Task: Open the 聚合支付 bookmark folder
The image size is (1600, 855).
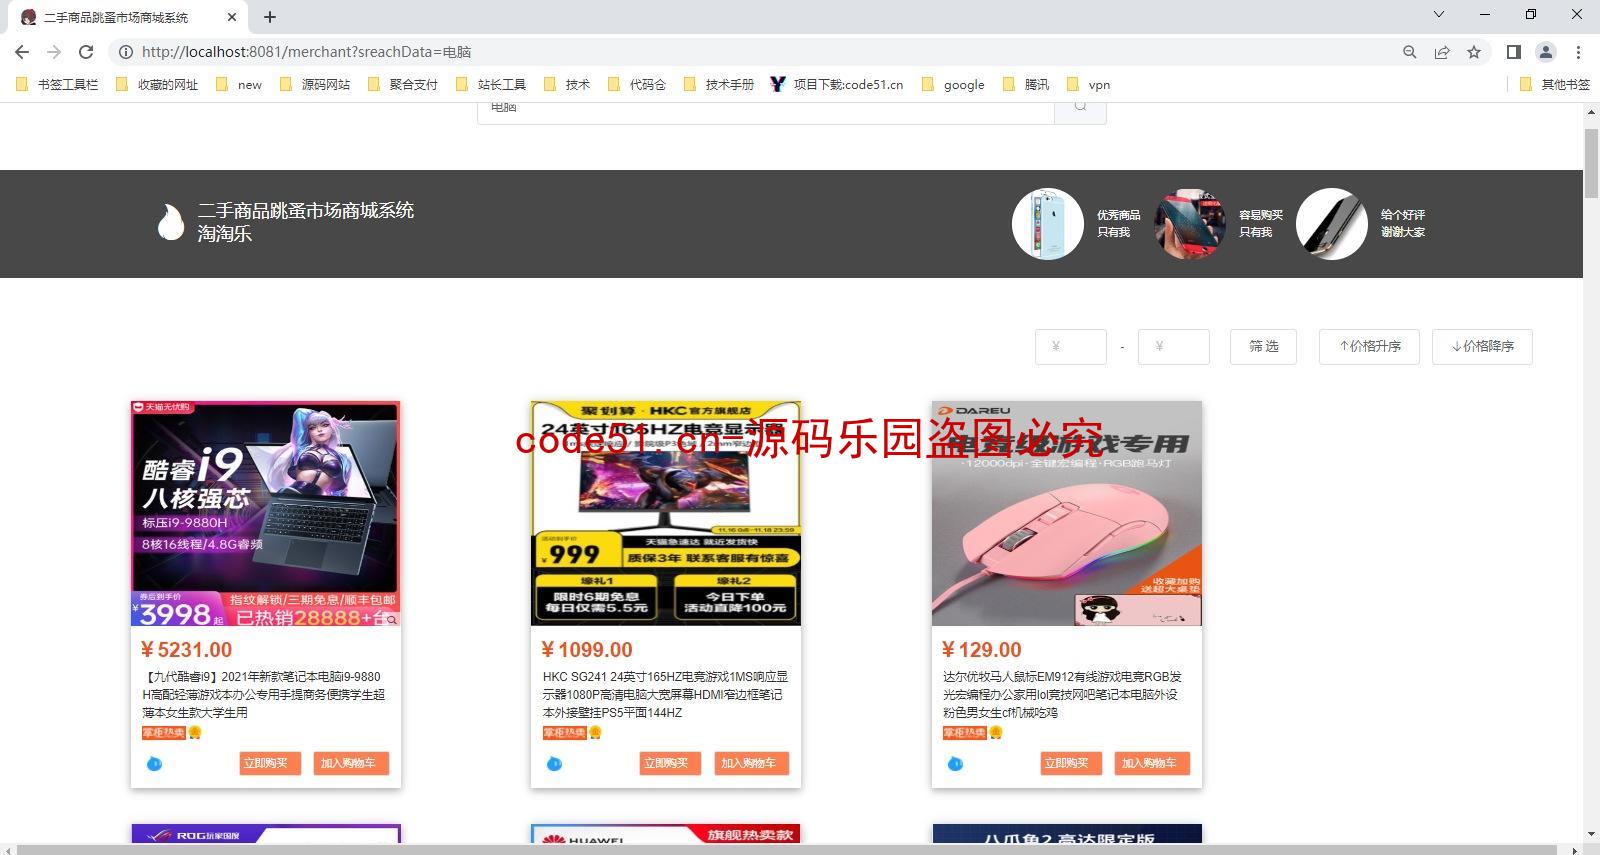Action: (403, 85)
